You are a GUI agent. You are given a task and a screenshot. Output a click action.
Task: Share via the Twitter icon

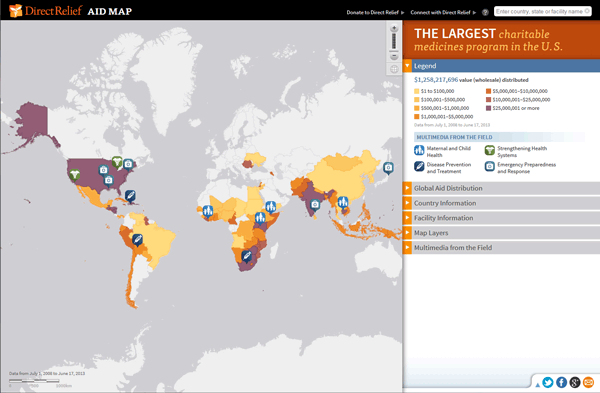(x=548, y=382)
